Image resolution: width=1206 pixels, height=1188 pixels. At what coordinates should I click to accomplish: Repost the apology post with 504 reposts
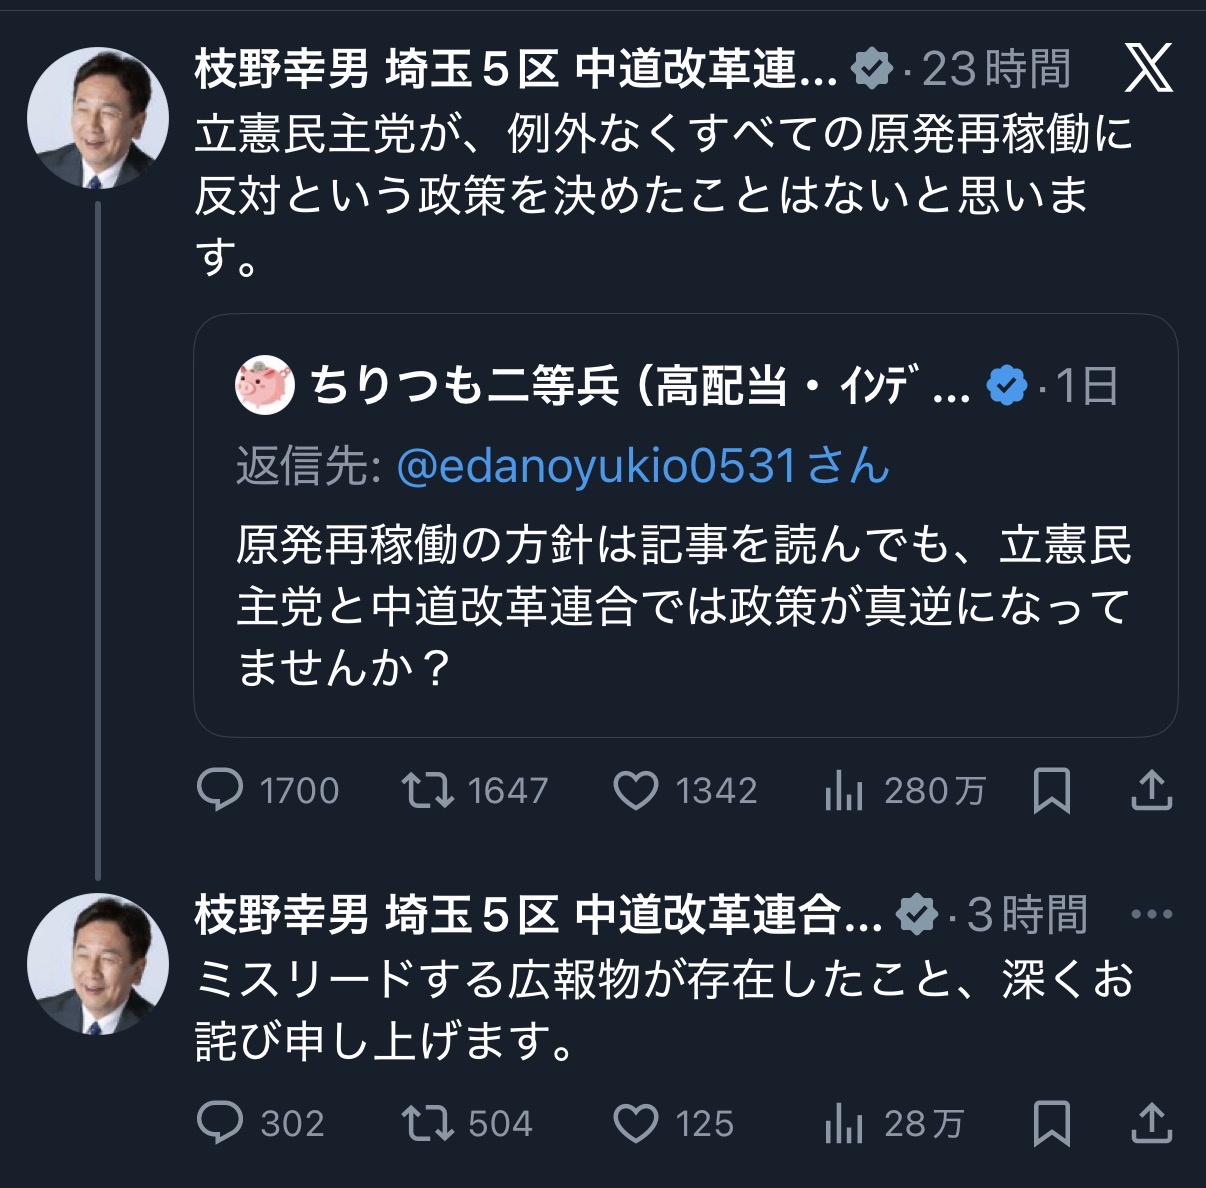(427, 1123)
